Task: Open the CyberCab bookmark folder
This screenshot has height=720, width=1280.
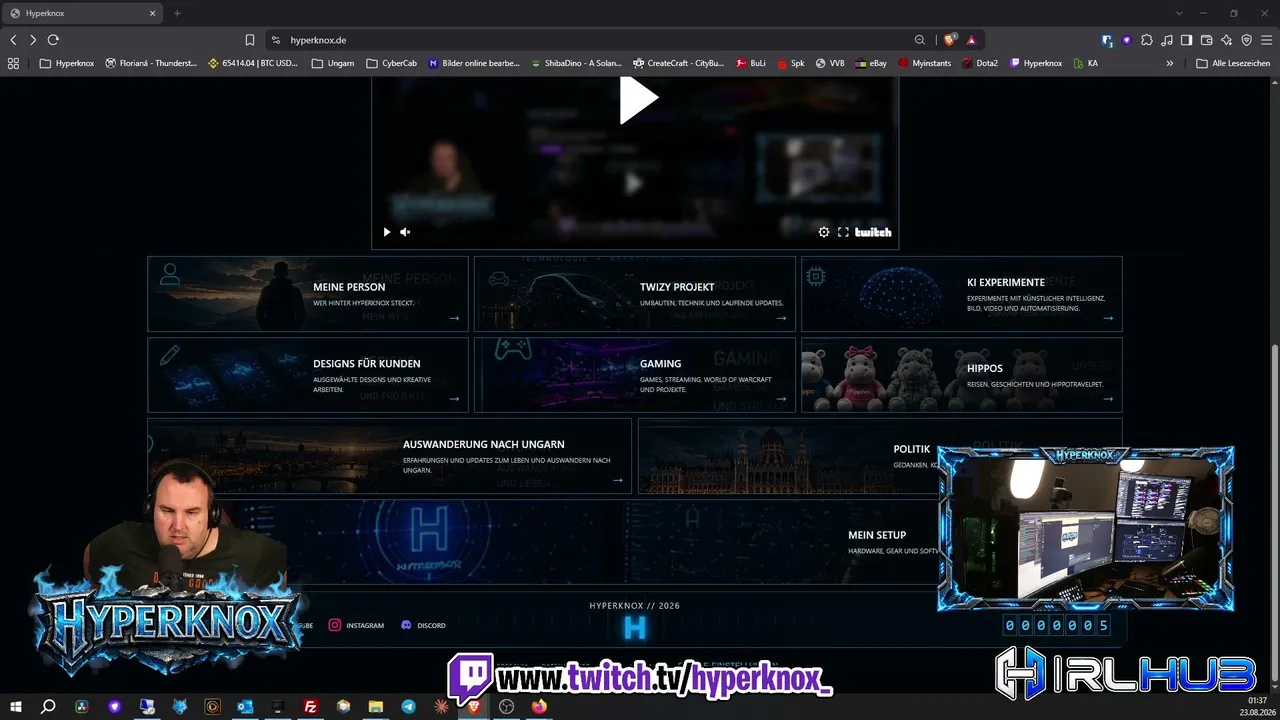Action: (391, 63)
